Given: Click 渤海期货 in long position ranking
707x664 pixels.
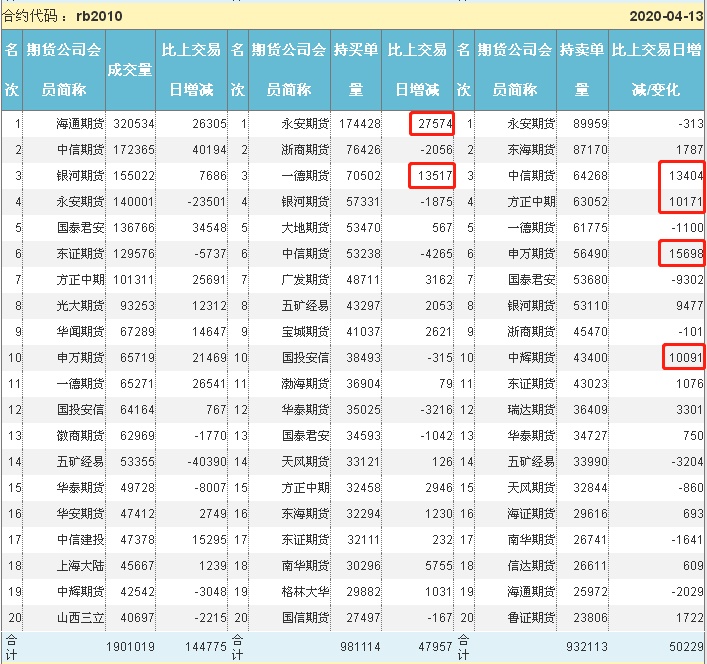Looking at the screenshot, I should tap(305, 384).
